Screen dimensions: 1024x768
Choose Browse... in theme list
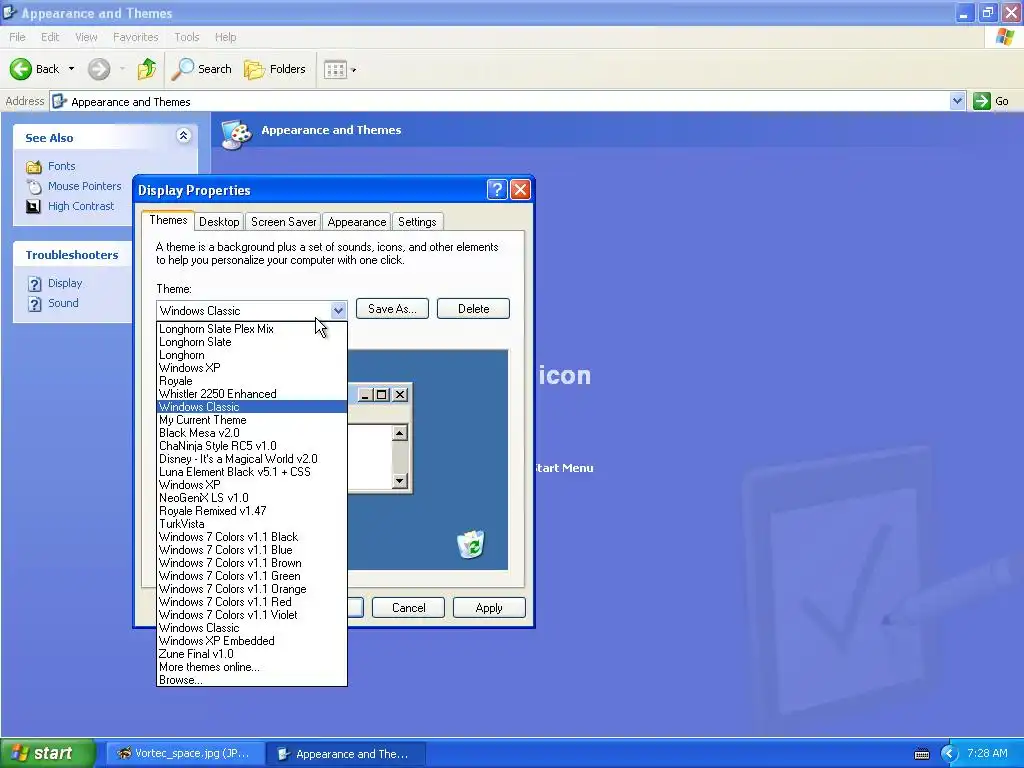pos(251,680)
